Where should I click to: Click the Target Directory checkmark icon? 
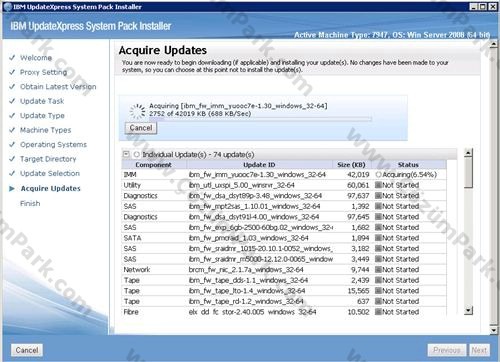[x=12, y=159]
